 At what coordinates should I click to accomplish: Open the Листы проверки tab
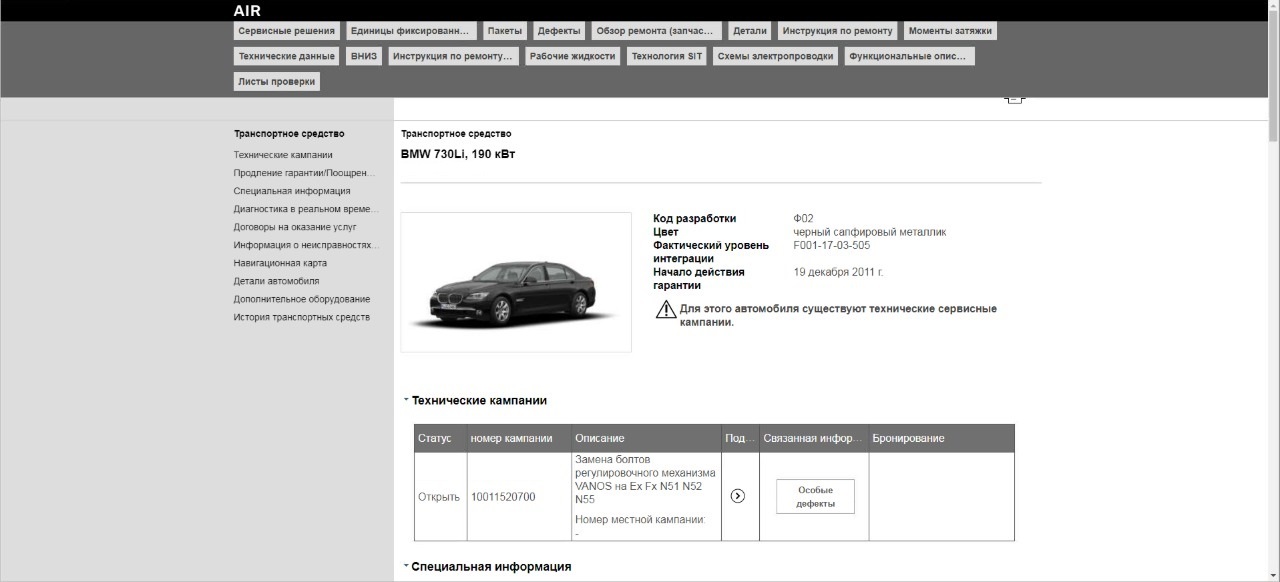tap(277, 82)
